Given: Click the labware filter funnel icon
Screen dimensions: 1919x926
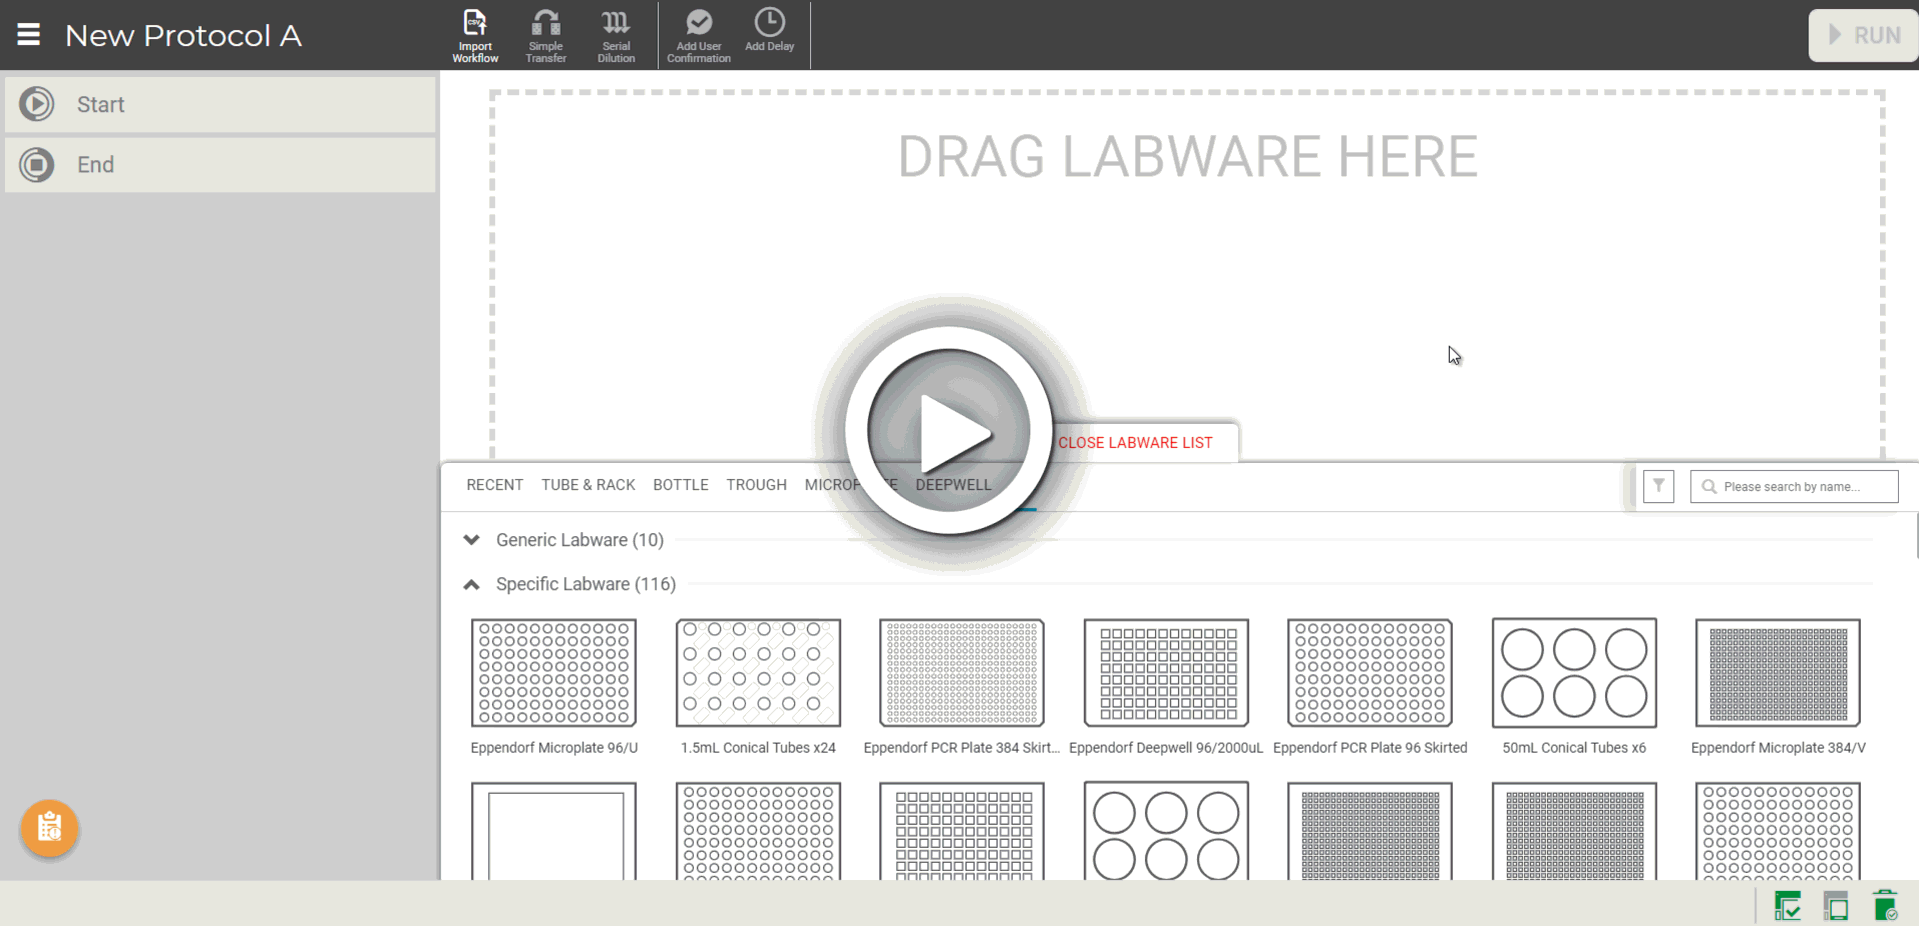Looking at the screenshot, I should click(x=1658, y=486).
